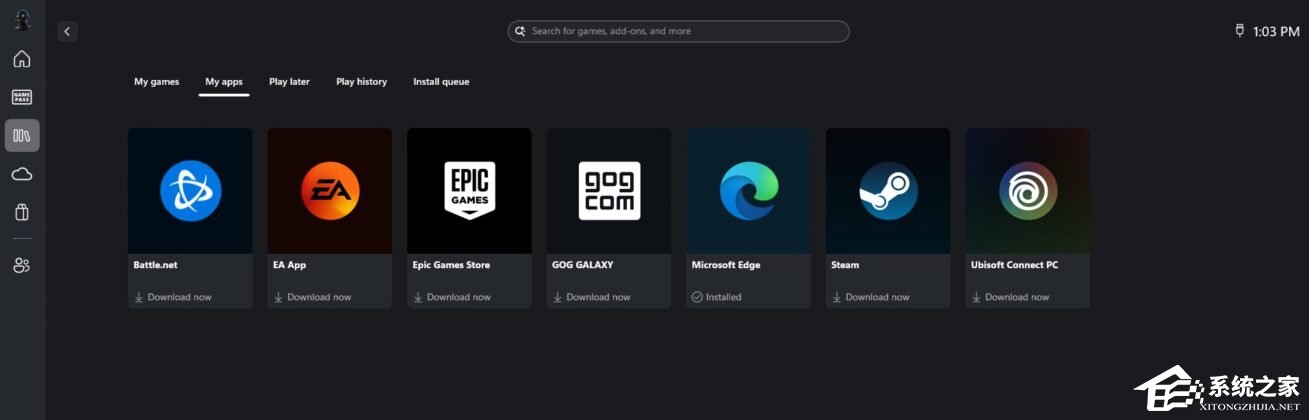Switch to the My games tab
1309x420 pixels.
pos(157,82)
